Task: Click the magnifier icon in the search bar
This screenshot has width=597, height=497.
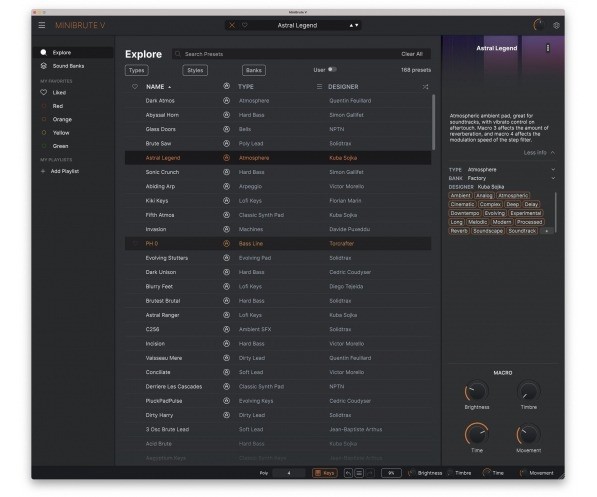Action: click(x=178, y=54)
